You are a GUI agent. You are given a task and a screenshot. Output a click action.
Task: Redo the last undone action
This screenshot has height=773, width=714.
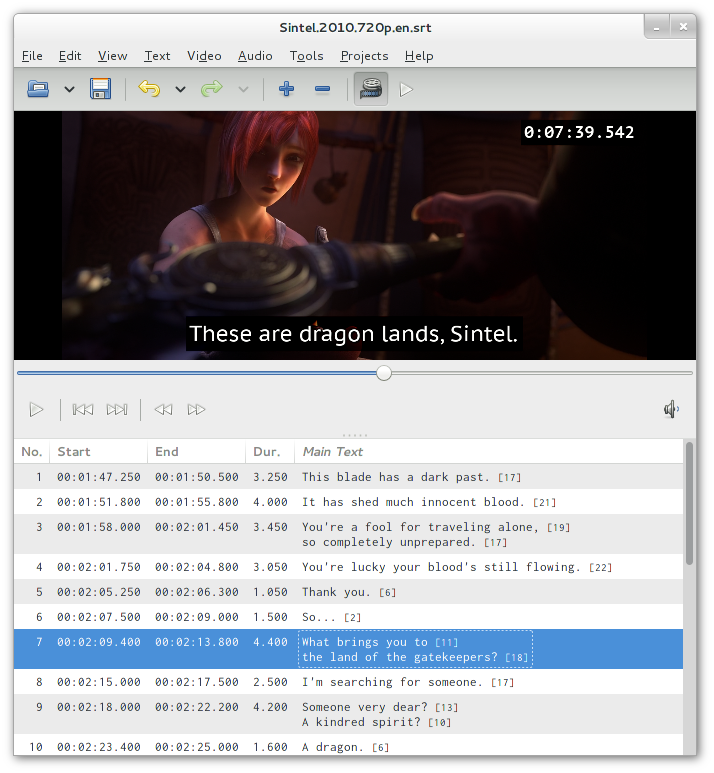pyautogui.click(x=212, y=89)
